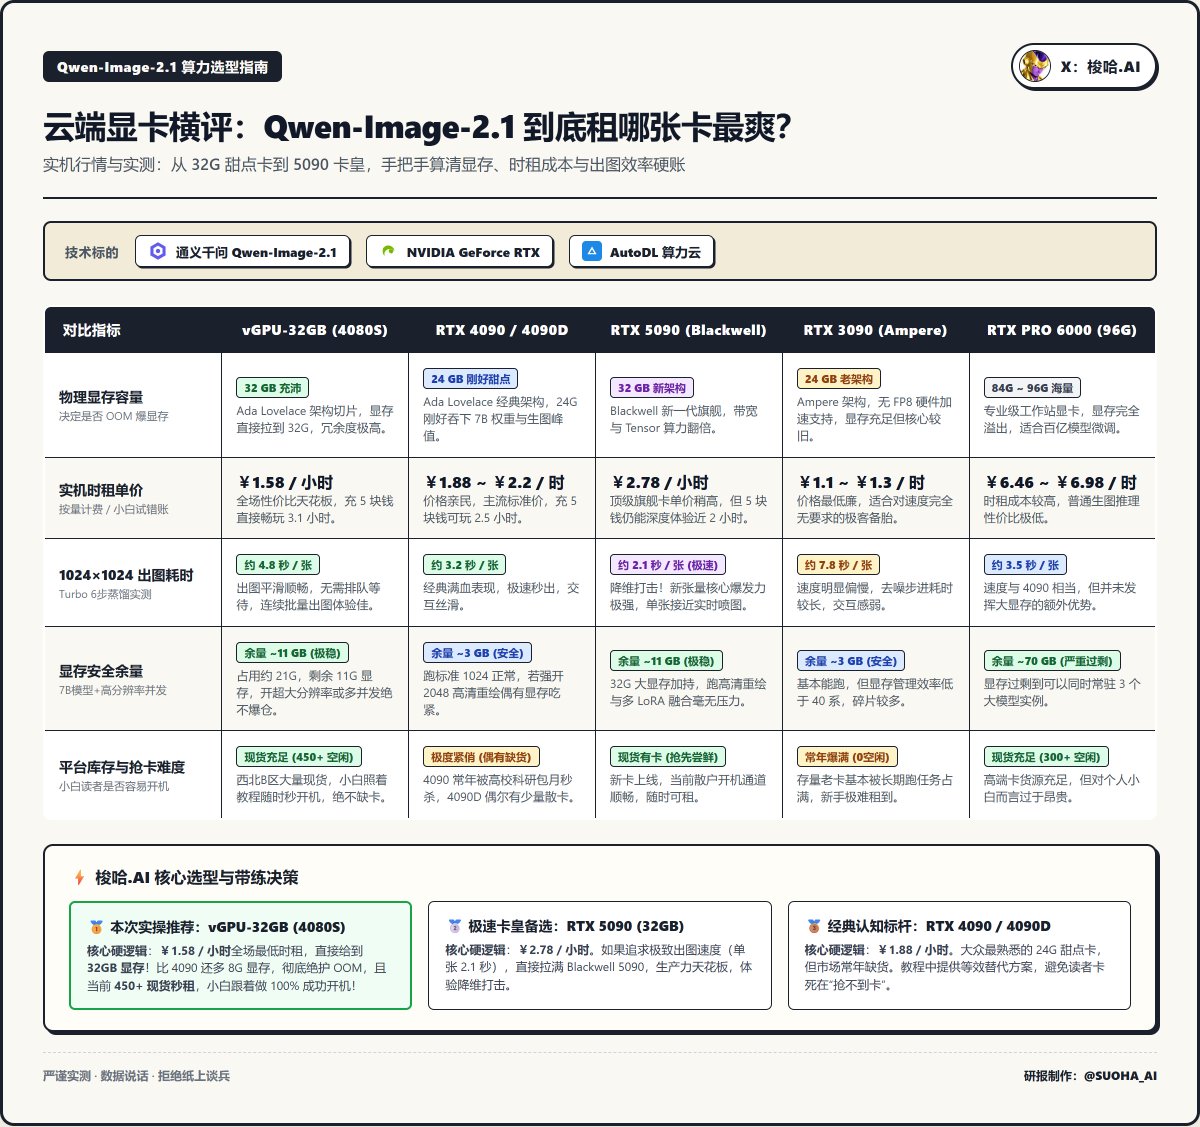The width and height of the screenshot is (1200, 1127).
Task: Click the 云端显卡横评 main headline
Action: click(x=417, y=127)
